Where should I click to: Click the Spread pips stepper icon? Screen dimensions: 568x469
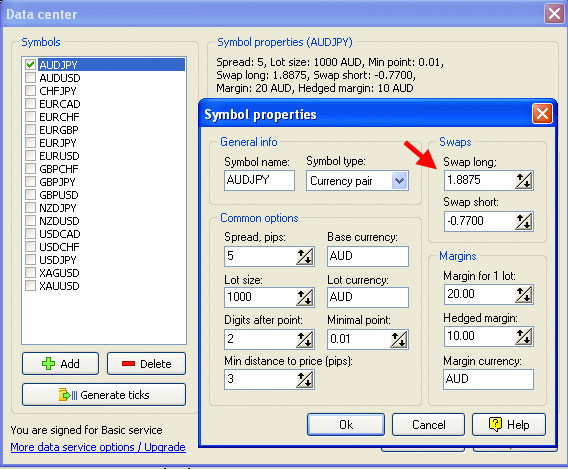pyautogui.click(x=305, y=256)
